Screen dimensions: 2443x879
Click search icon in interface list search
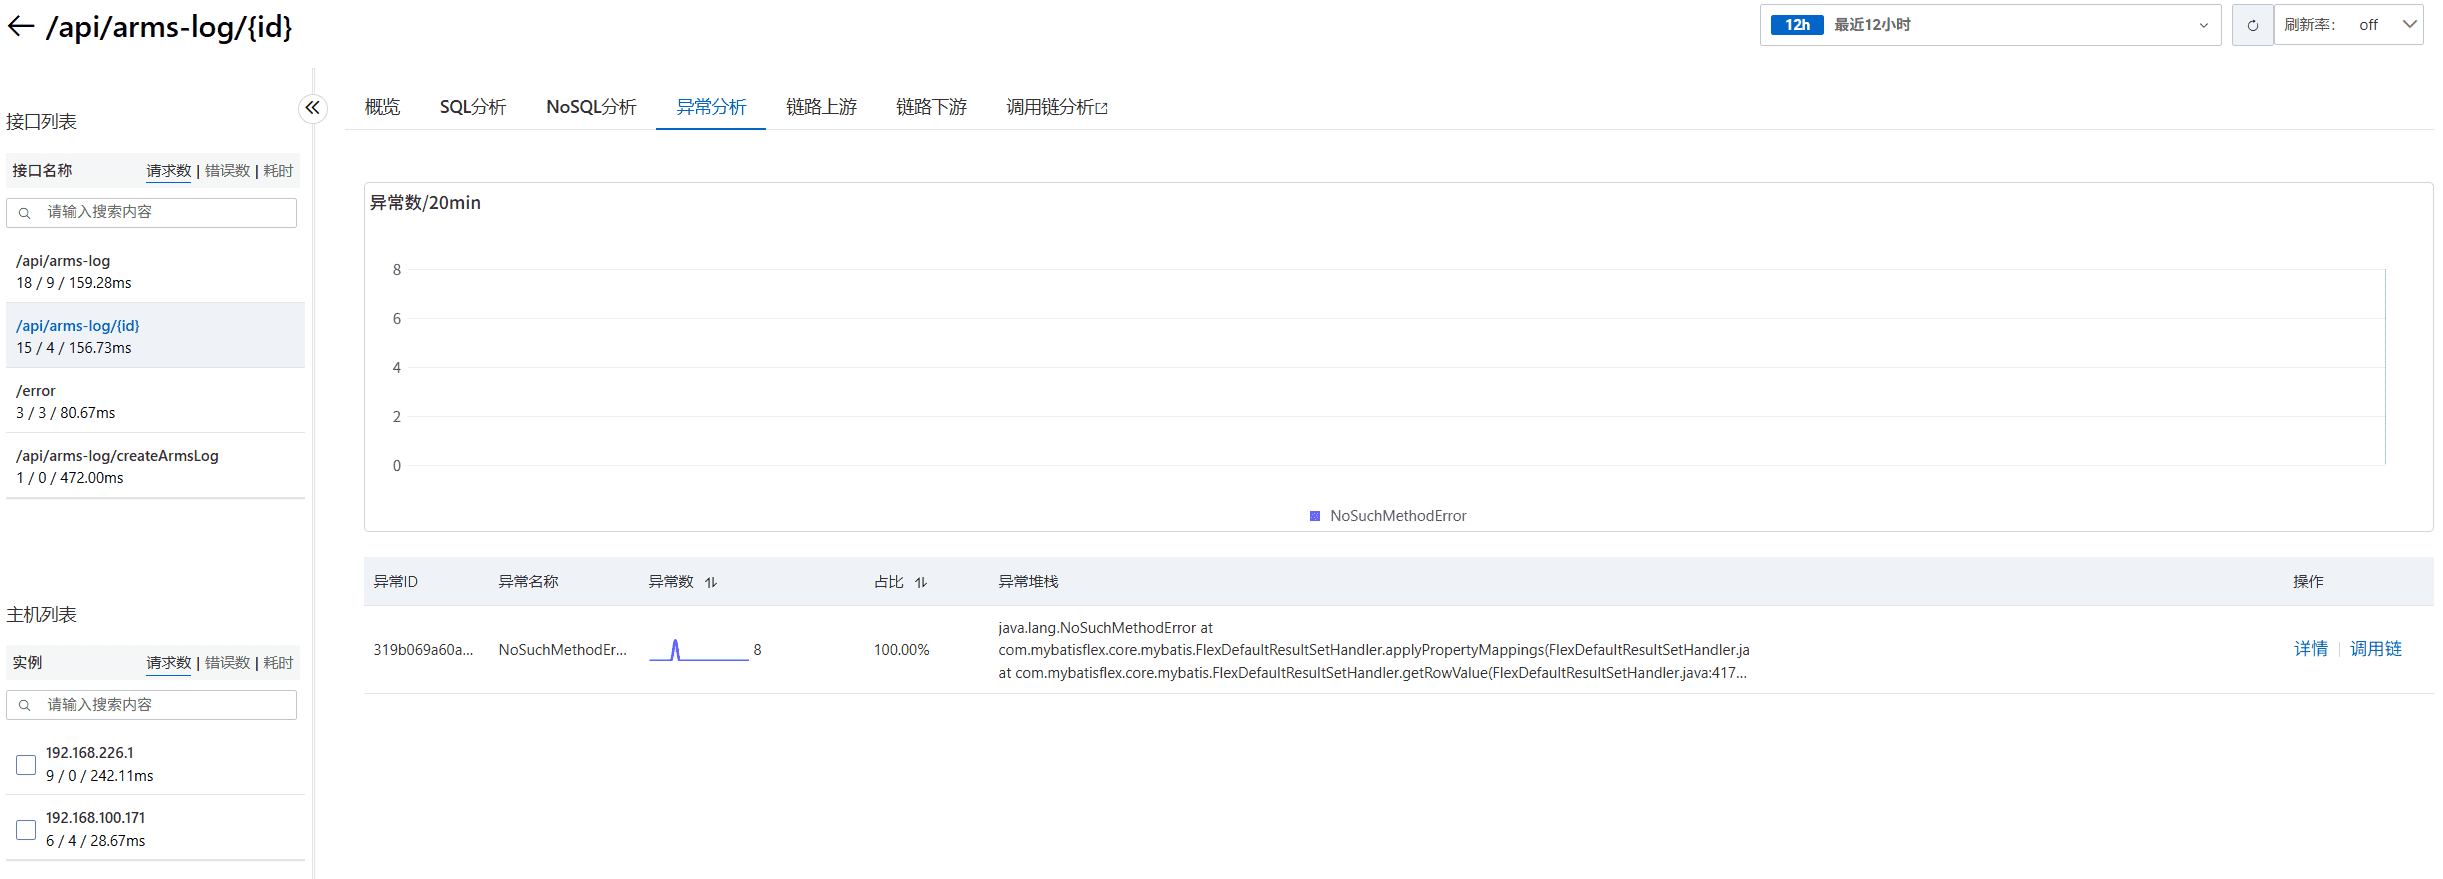[x=25, y=213]
